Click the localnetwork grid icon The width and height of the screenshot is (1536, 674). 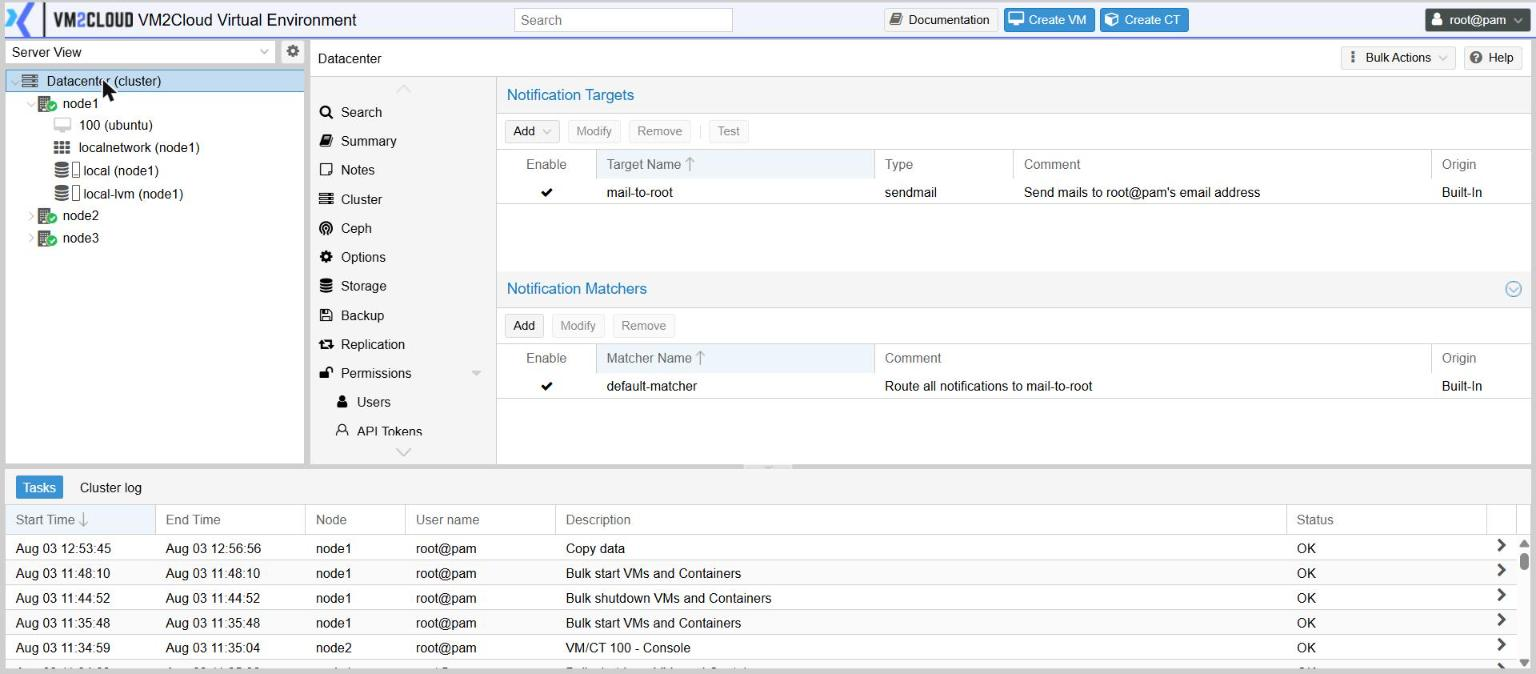click(x=62, y=148)
